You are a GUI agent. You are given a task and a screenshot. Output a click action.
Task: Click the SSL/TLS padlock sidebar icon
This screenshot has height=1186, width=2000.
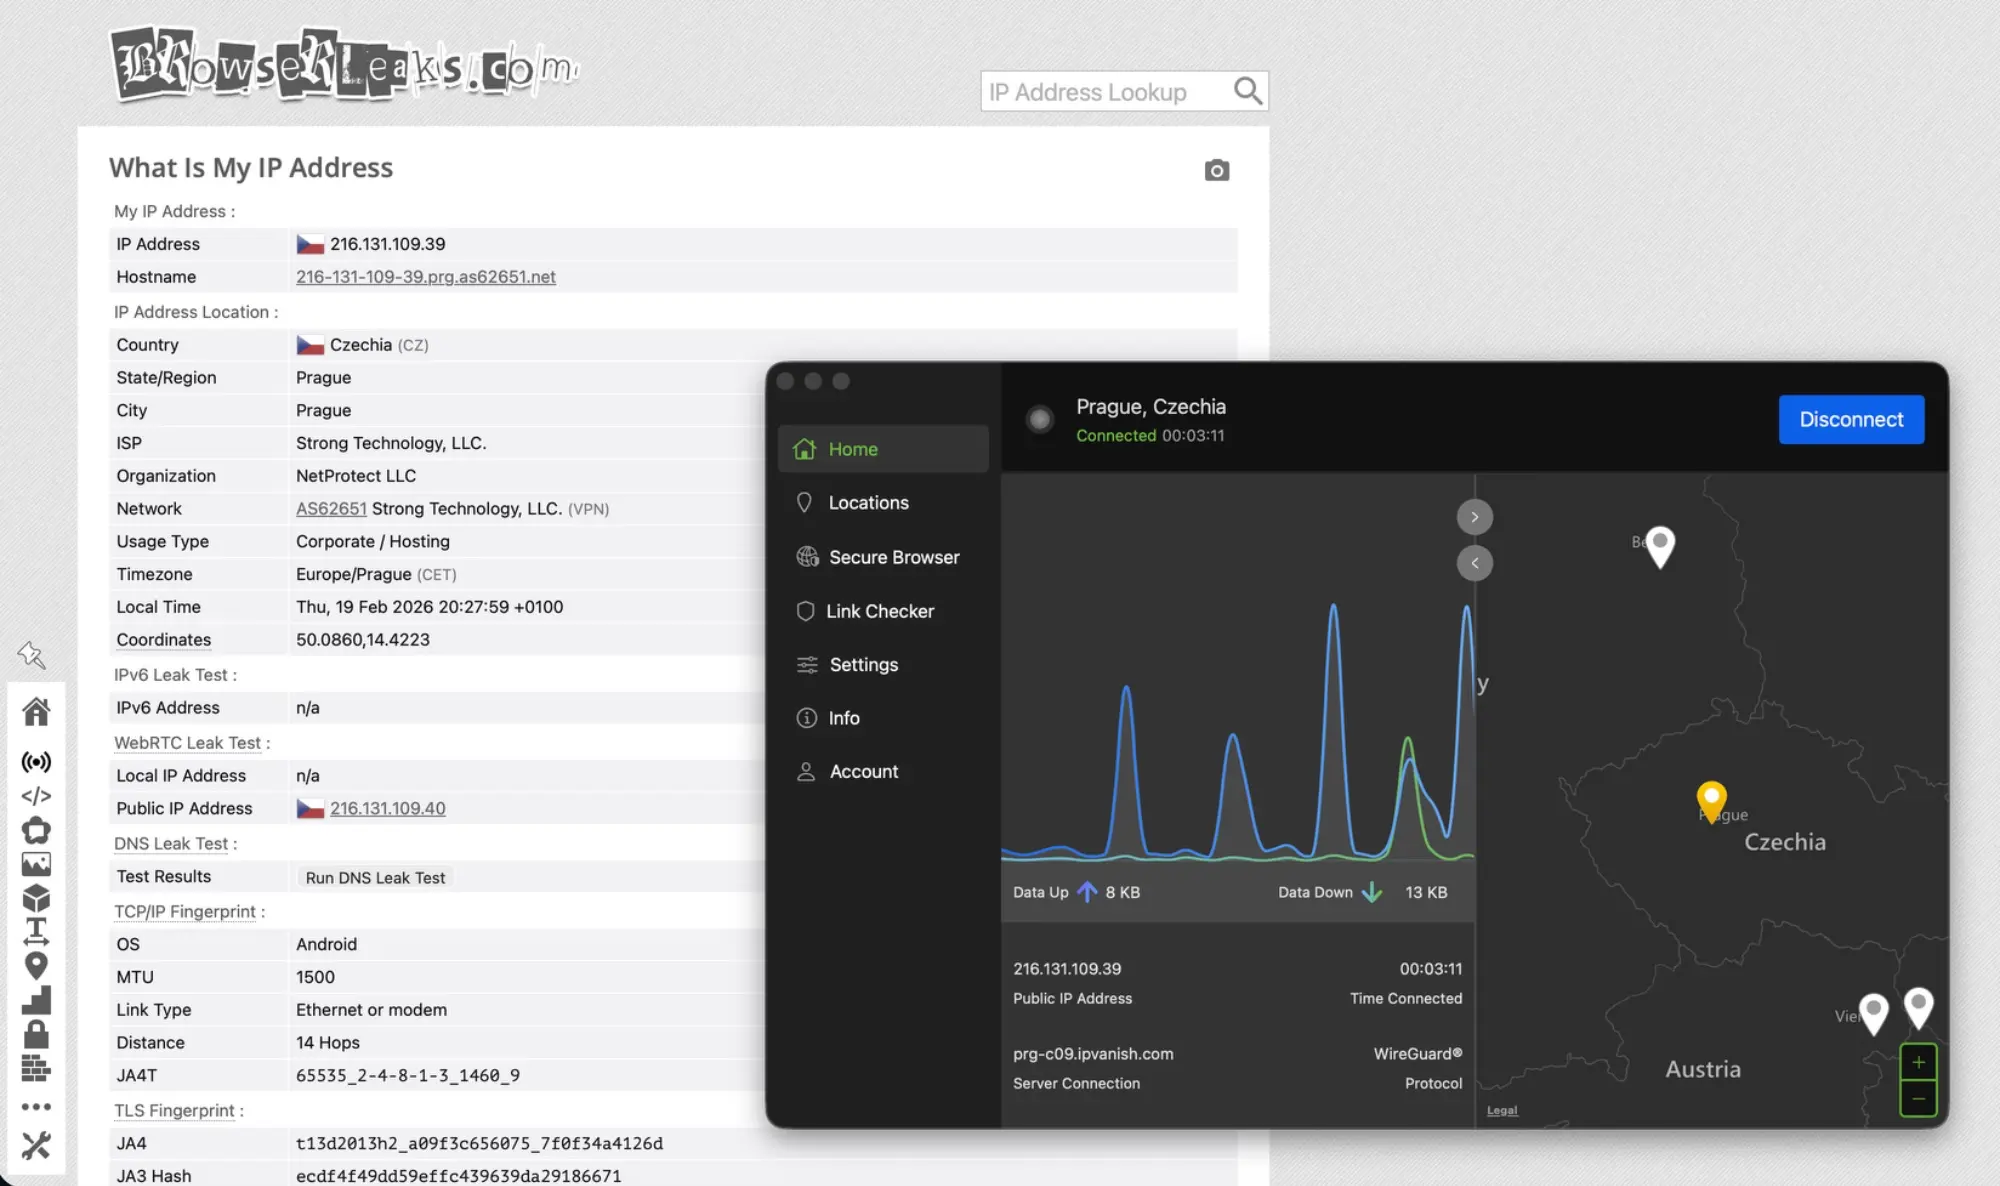[37, 1033]
